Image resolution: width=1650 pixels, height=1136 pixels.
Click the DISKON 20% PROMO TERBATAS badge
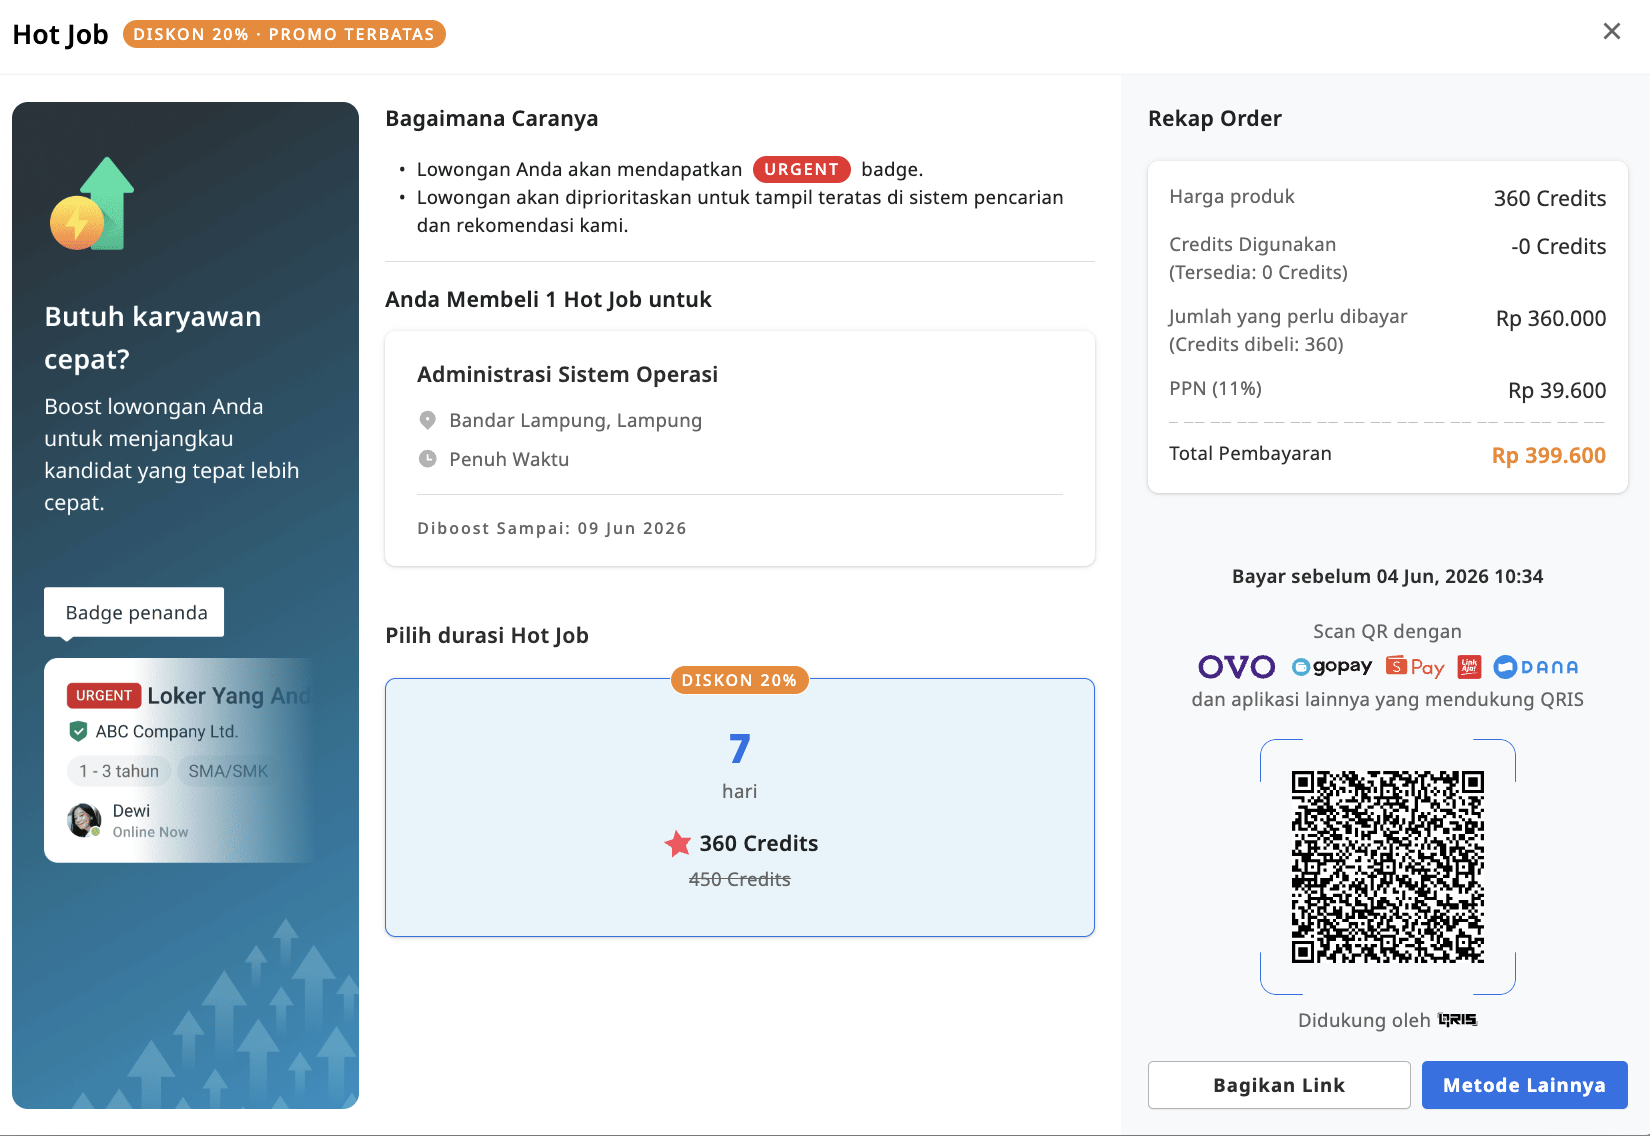pyautogui.click(x=284, y=34)
